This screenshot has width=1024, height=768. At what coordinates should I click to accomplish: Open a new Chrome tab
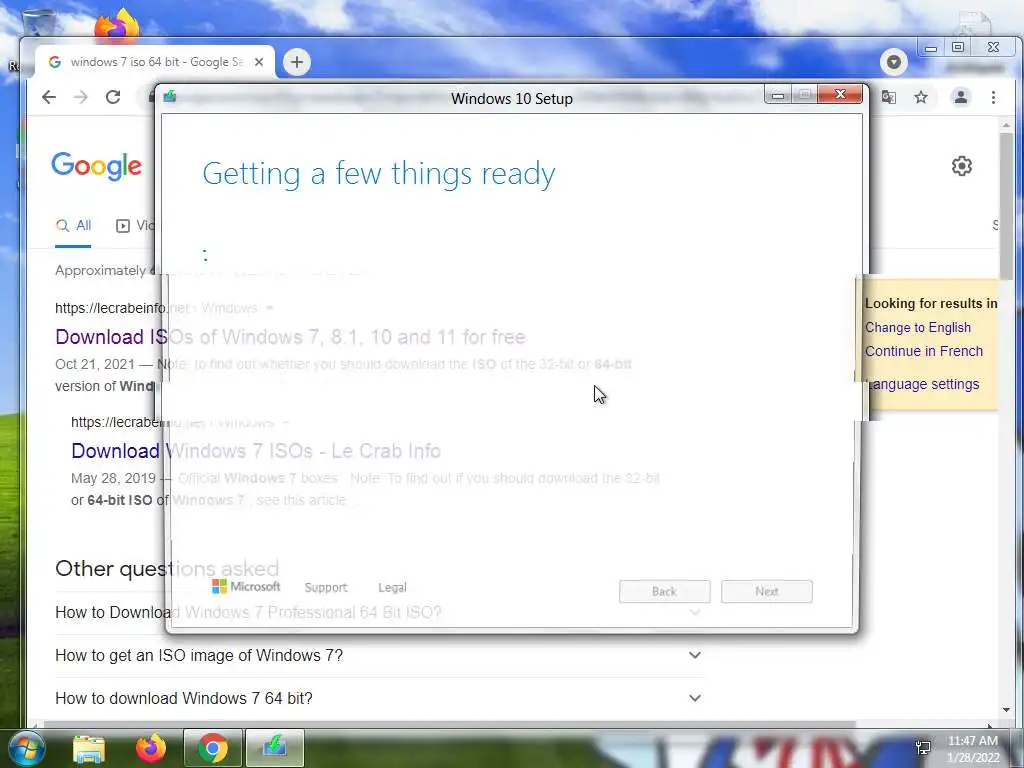pos(297,62)
